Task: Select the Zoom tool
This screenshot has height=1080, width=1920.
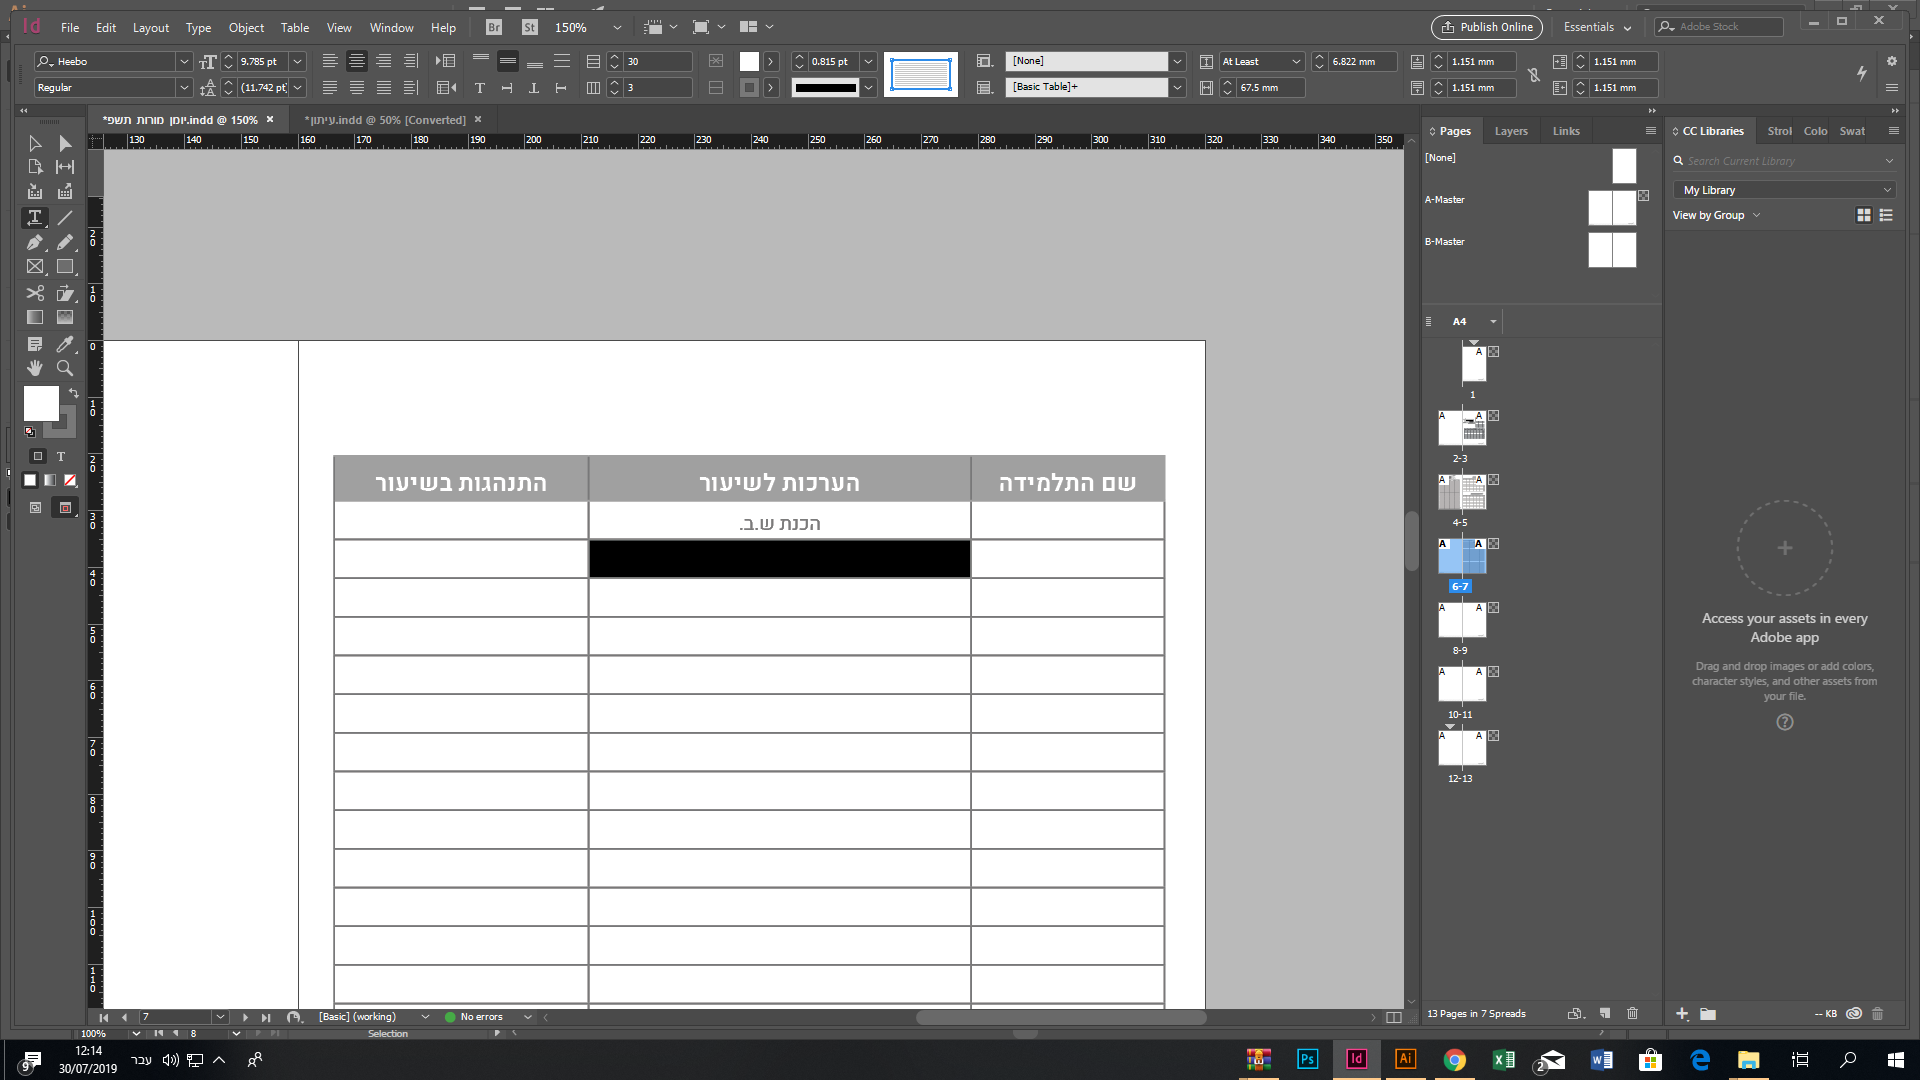Action: [64, 368]
